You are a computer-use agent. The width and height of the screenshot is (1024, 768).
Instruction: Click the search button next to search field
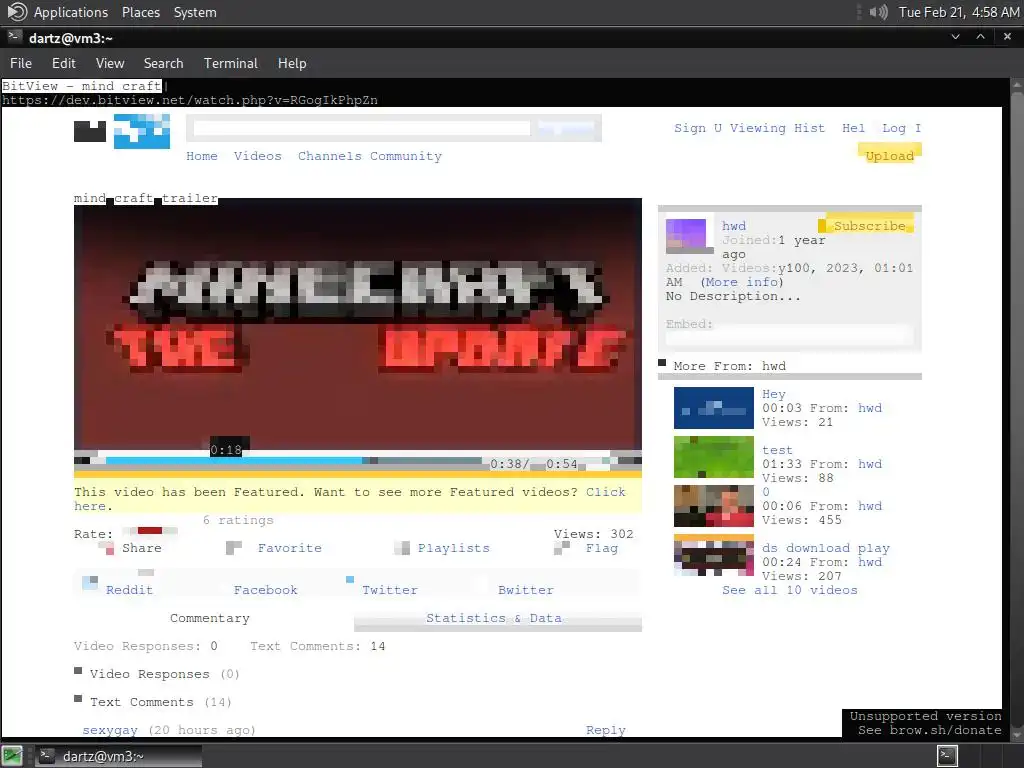[566, 128]
